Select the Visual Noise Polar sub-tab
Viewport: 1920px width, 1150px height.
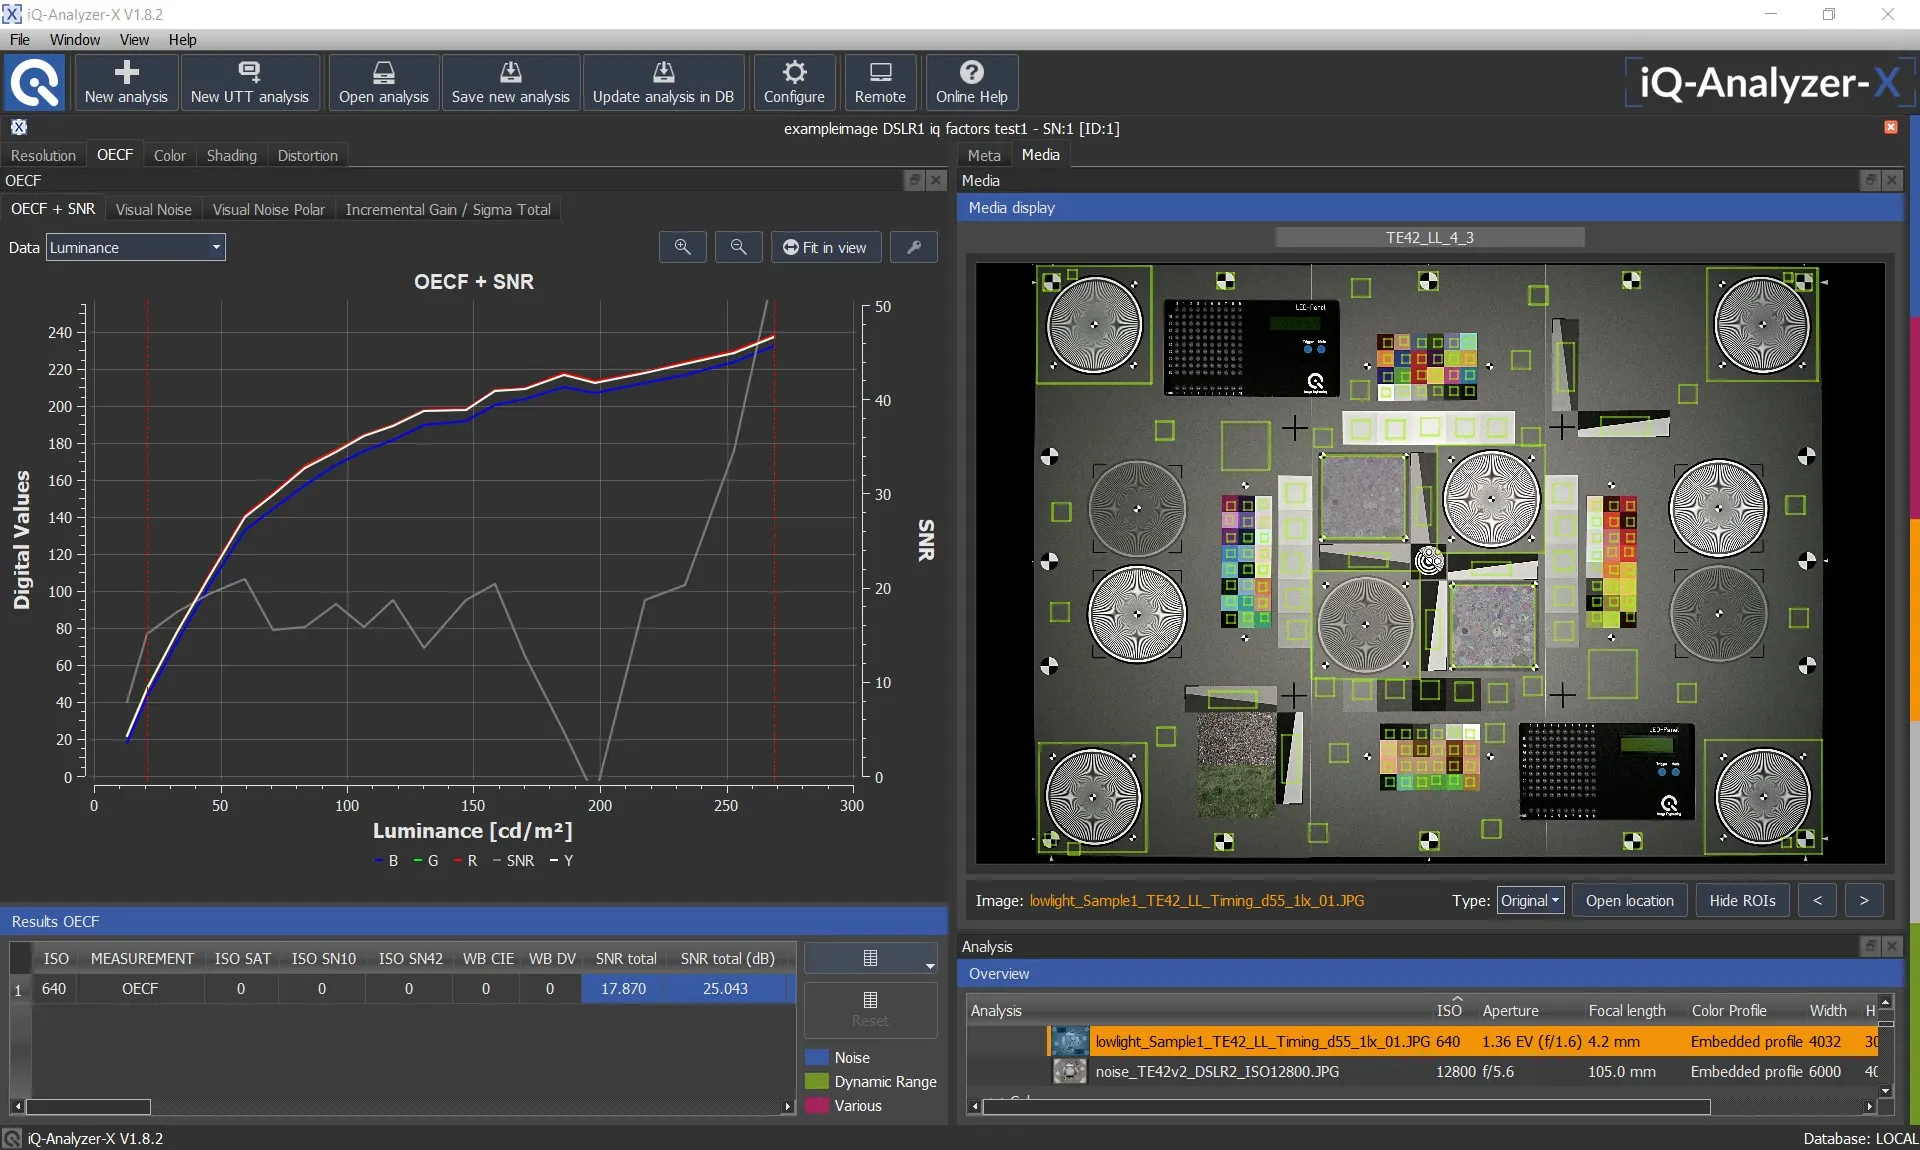tap(268, 209)
